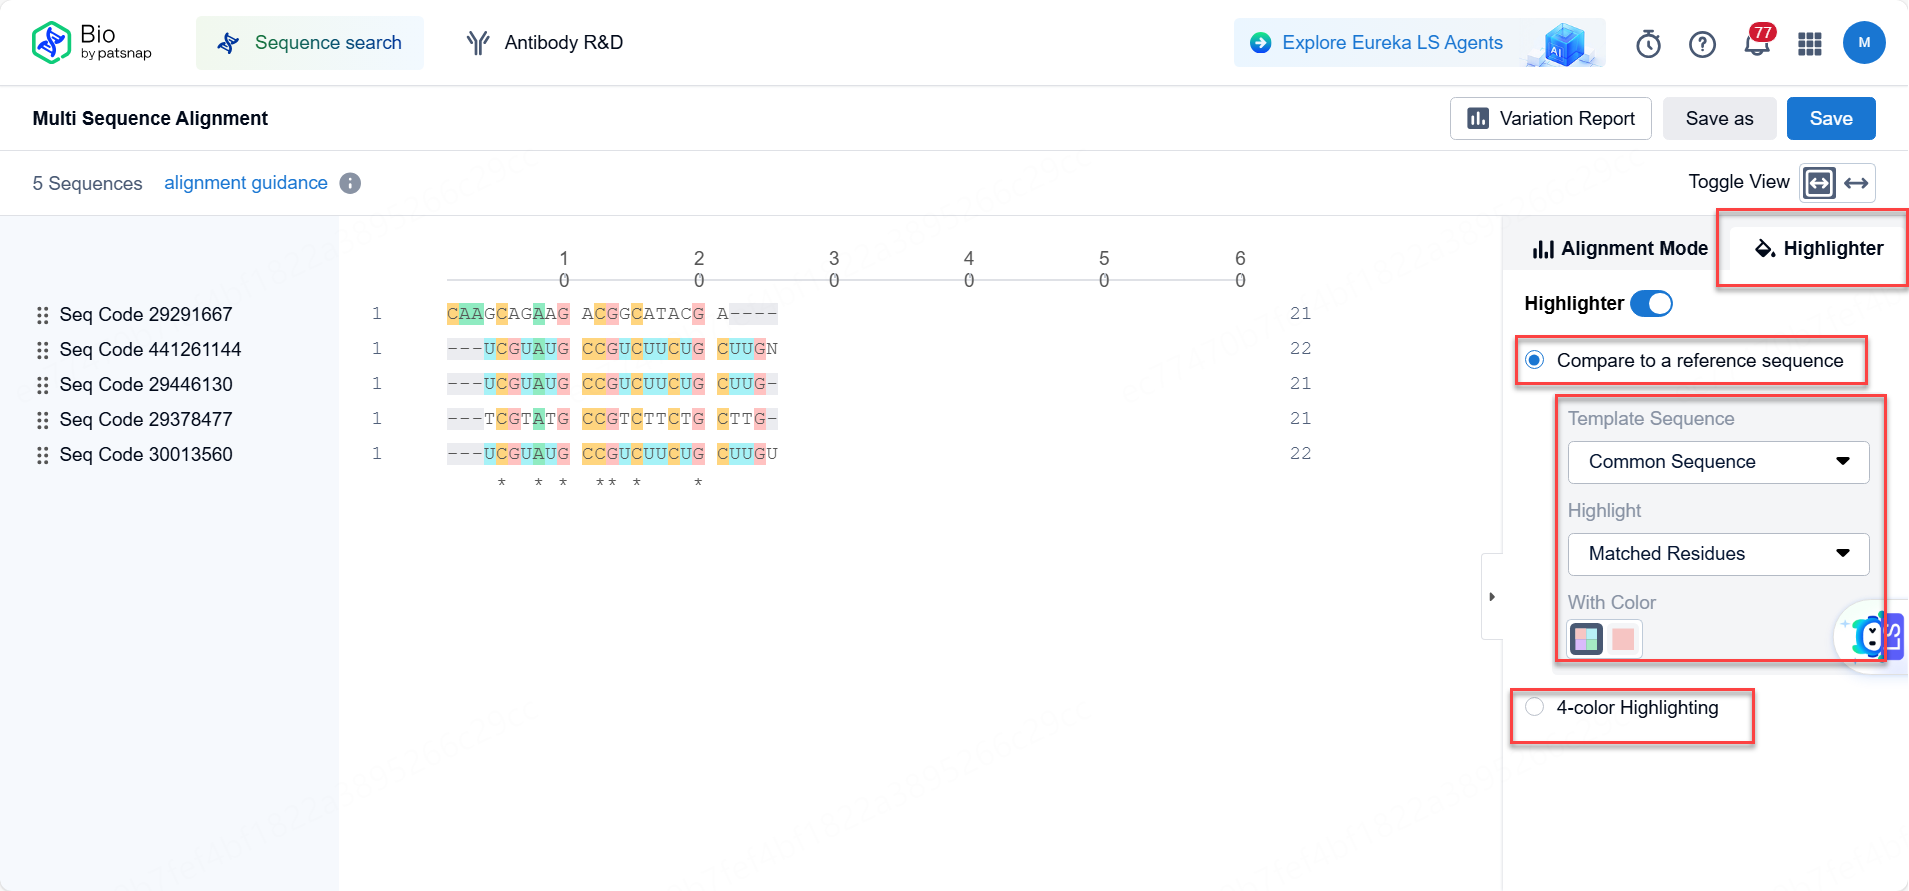The height and width of the screenshot is (891, 1909).
Task: Select 4-color Highlighting option
Action: pos(1535,708)
